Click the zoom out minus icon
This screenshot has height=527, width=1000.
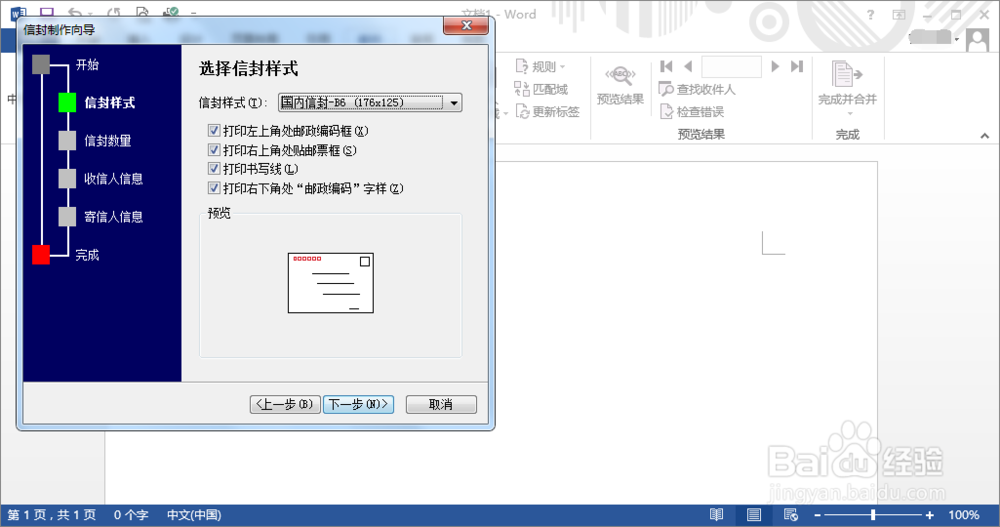[818, 515]
